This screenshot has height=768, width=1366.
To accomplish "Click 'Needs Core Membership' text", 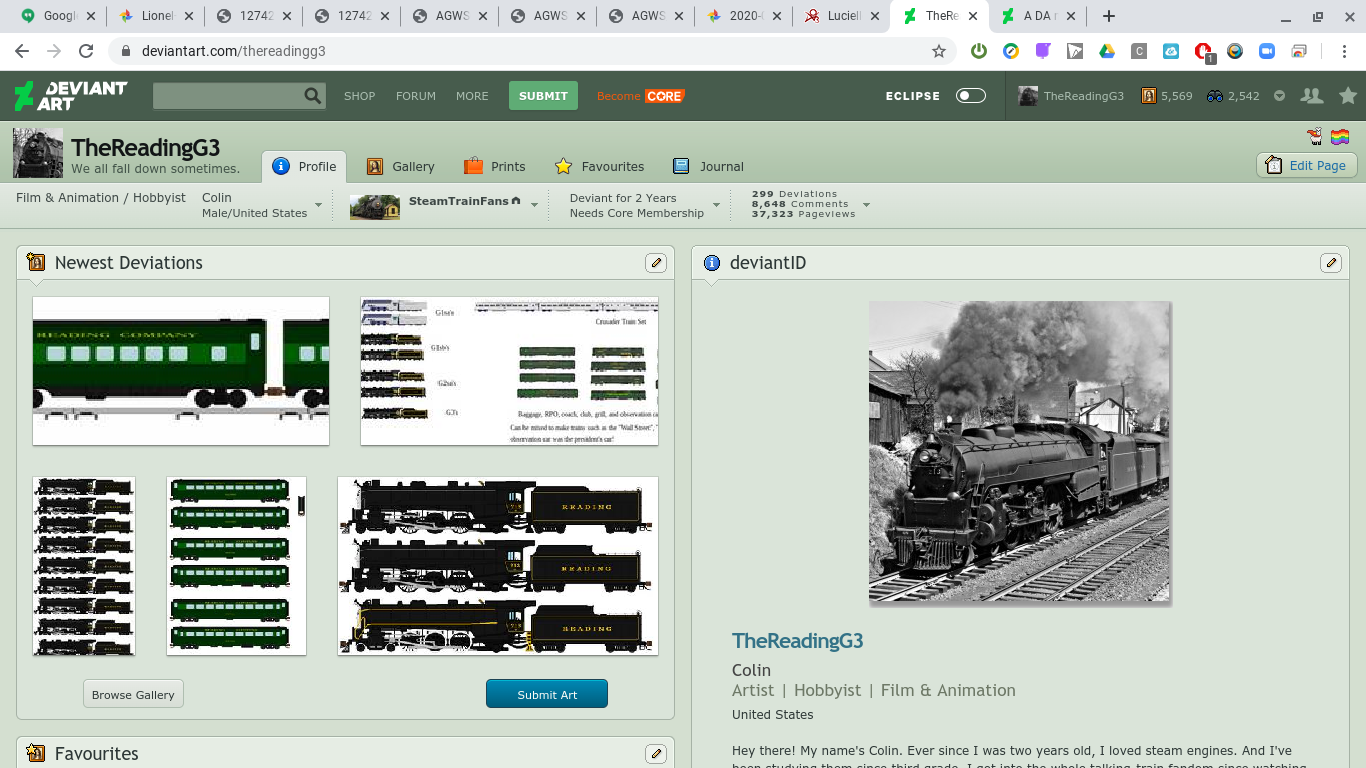I will click(637, 213).
